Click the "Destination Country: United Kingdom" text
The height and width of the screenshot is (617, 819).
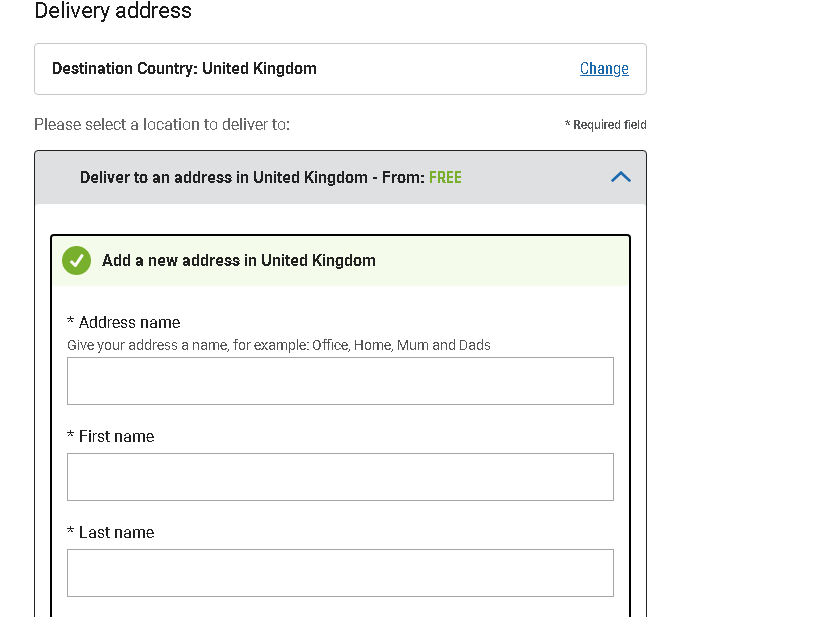[x=184, y=68]
